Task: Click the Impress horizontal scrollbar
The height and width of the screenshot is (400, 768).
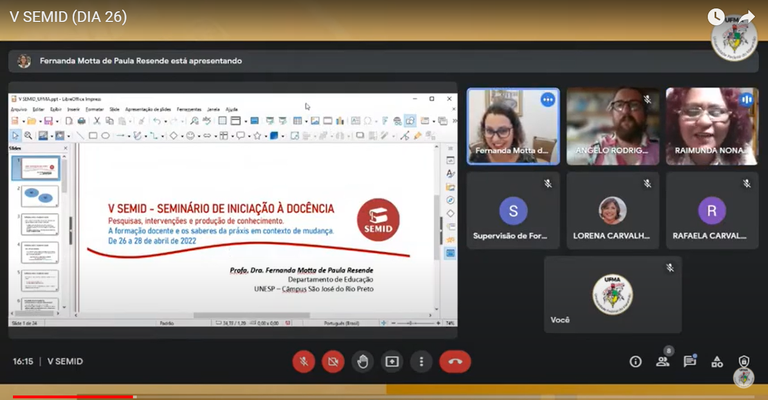Action: [x=253, y=315]
